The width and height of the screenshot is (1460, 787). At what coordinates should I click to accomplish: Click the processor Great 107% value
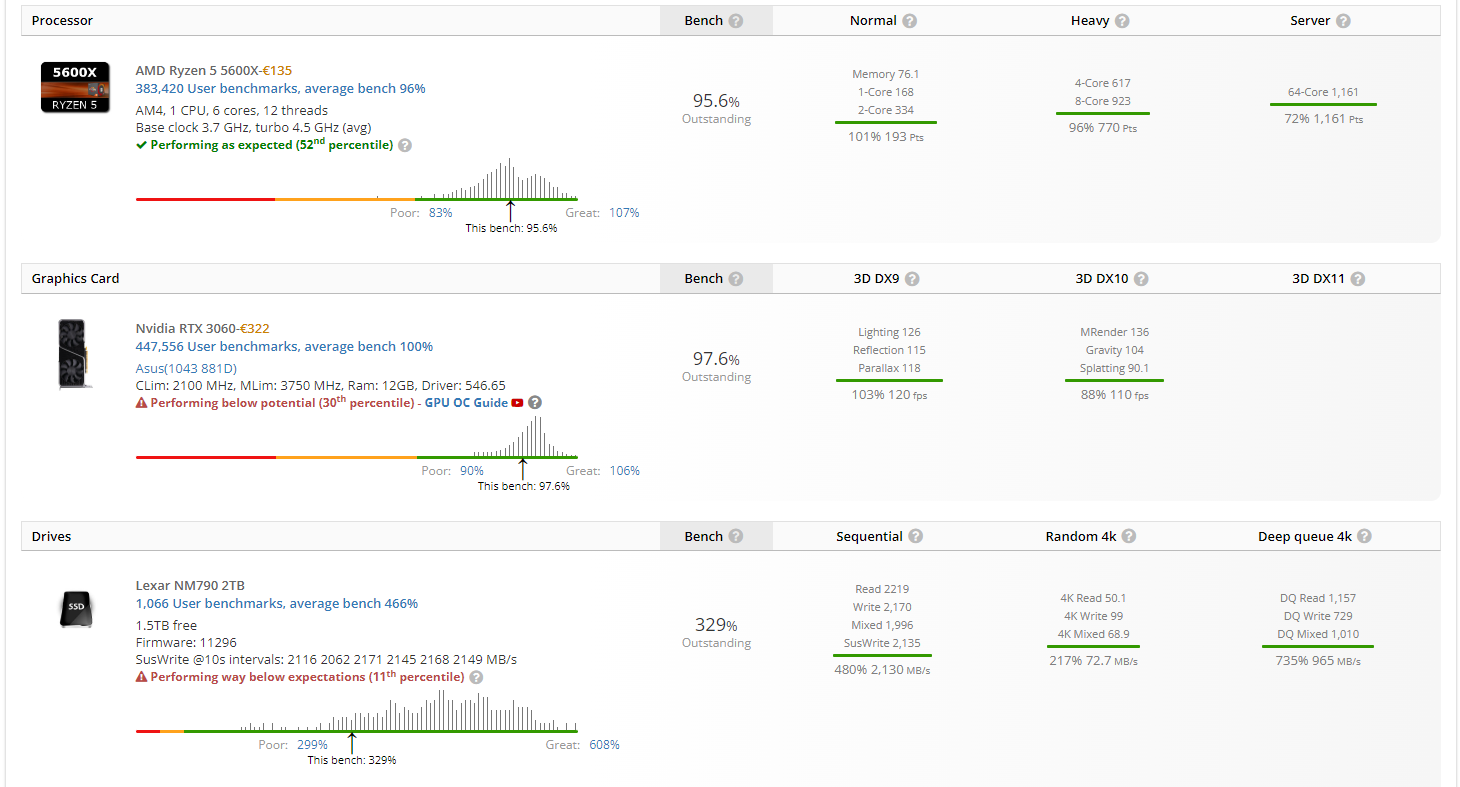tap(624, 213)
